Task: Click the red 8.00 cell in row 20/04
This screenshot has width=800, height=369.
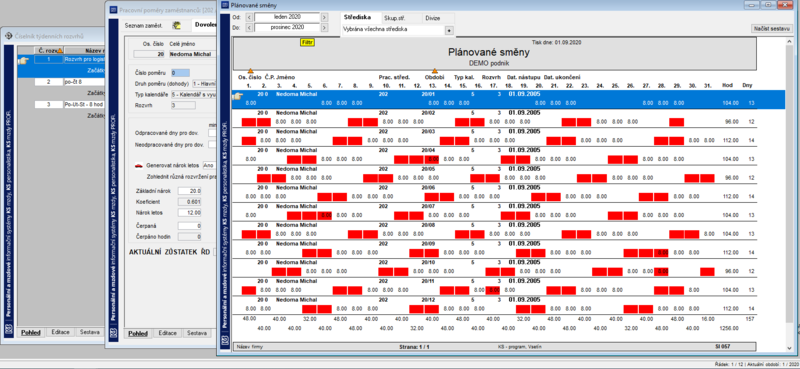Action: (432, 159)
